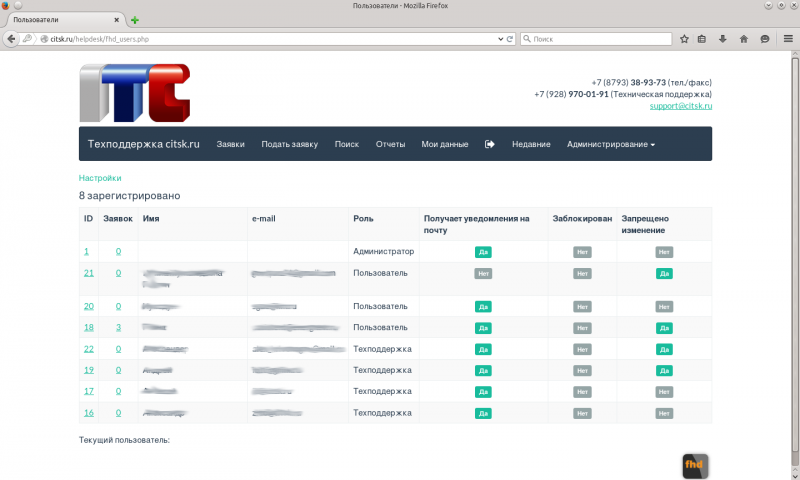Viewport: 800px width, 480px height.
Task: Open the Отчеты navigation item
Action: (390, 144)
